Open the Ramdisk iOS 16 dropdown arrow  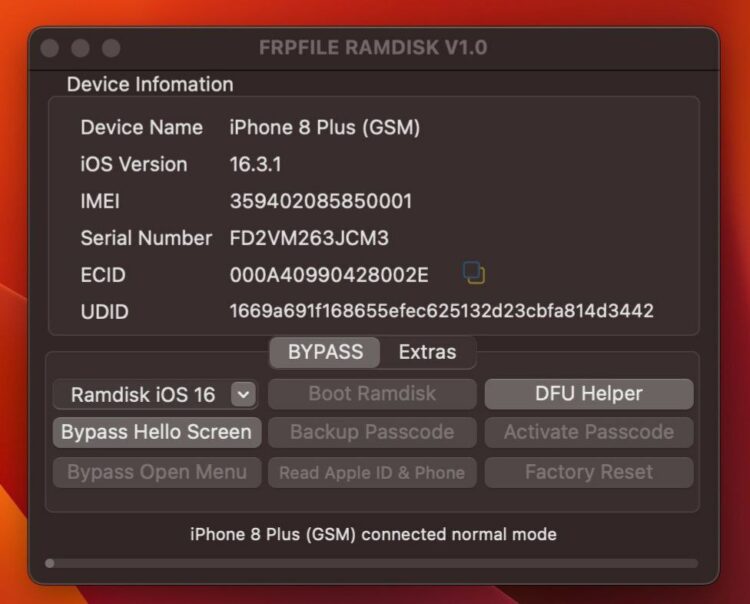coord(243,395)
